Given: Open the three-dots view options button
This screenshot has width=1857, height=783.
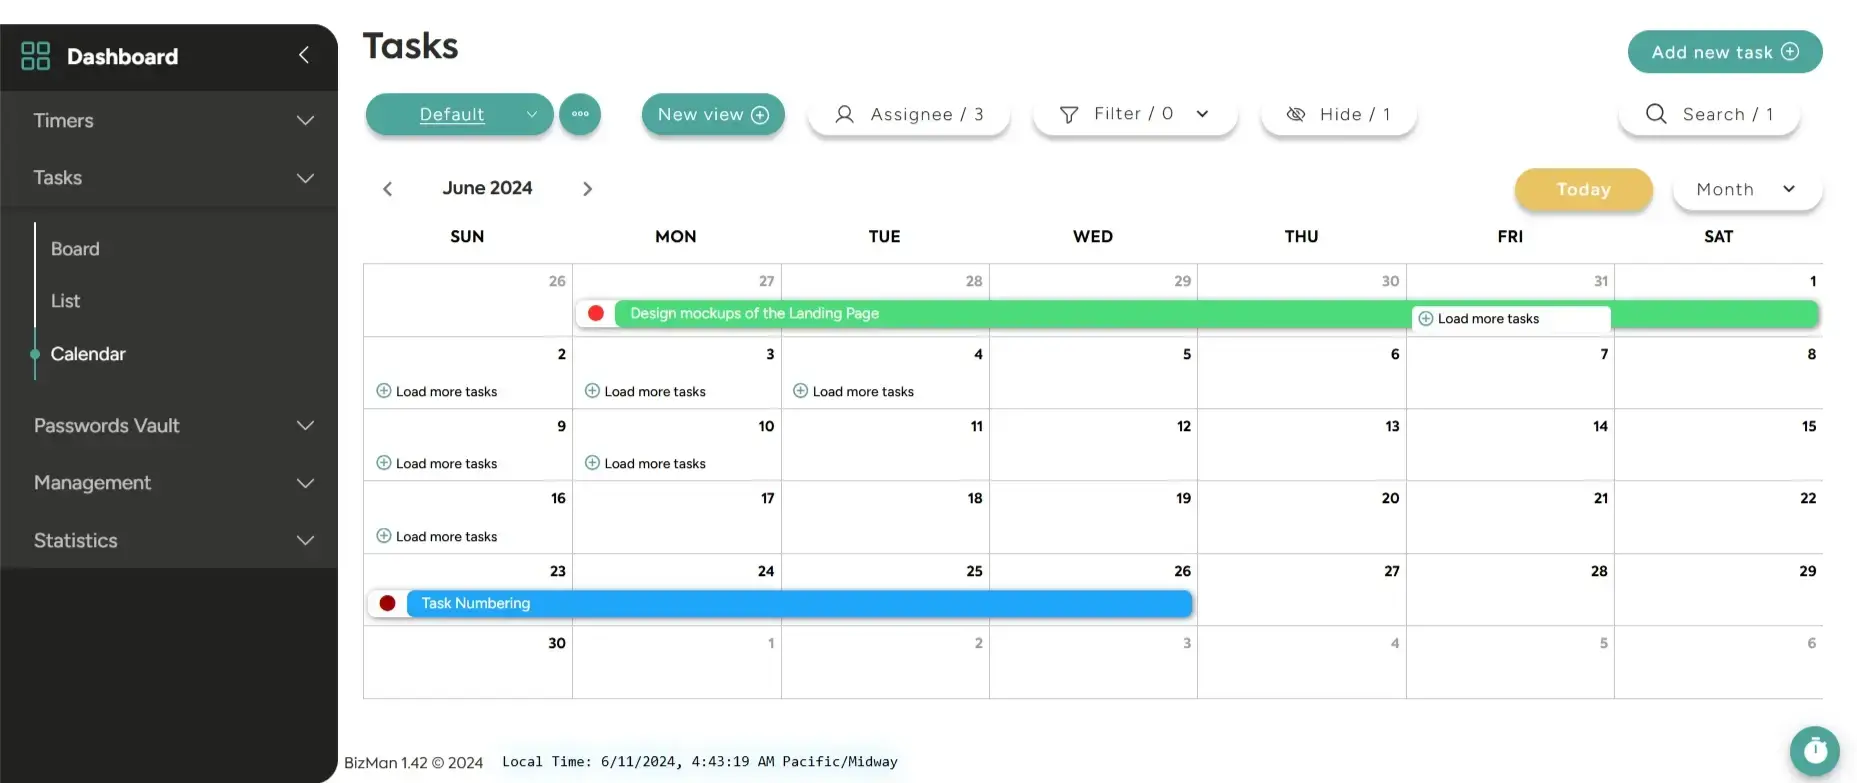Looking at the screenshot, I should [580, 114].
